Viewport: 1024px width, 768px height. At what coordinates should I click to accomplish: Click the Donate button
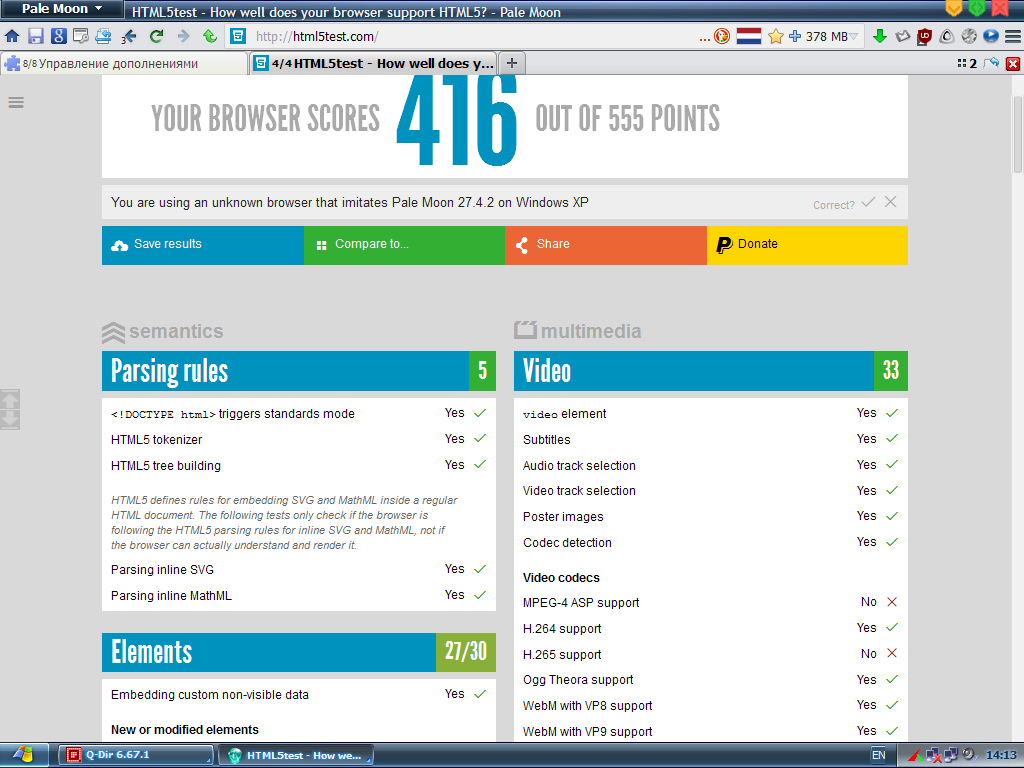click(x=807, y=245)
